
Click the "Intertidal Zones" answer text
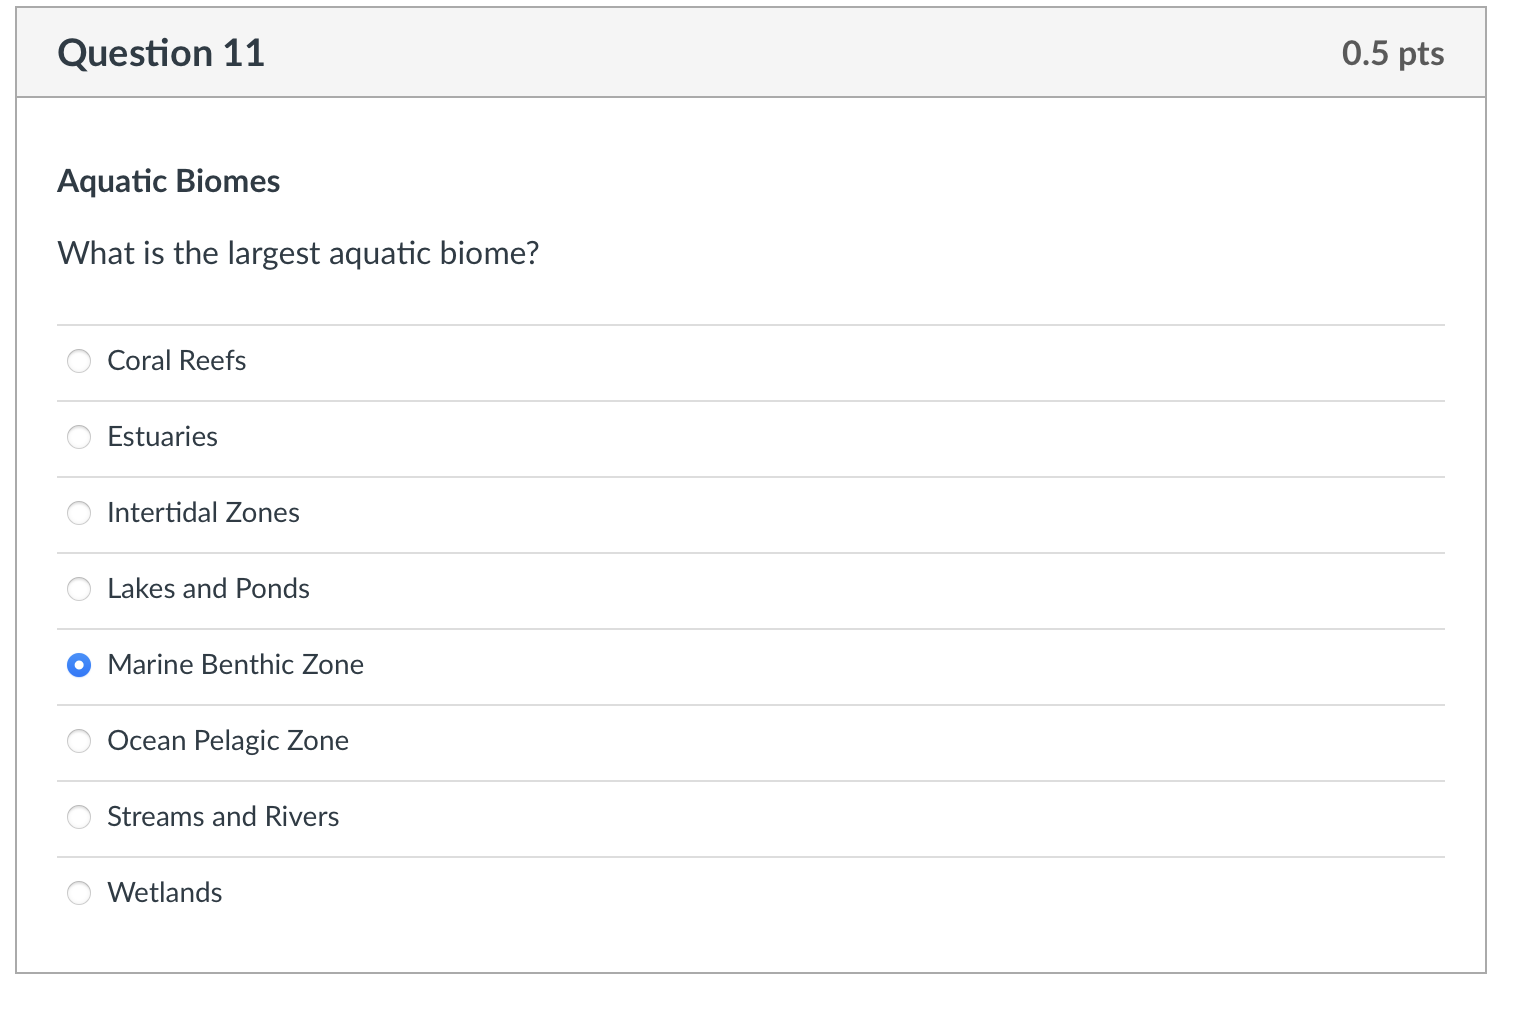pos(203,513)
